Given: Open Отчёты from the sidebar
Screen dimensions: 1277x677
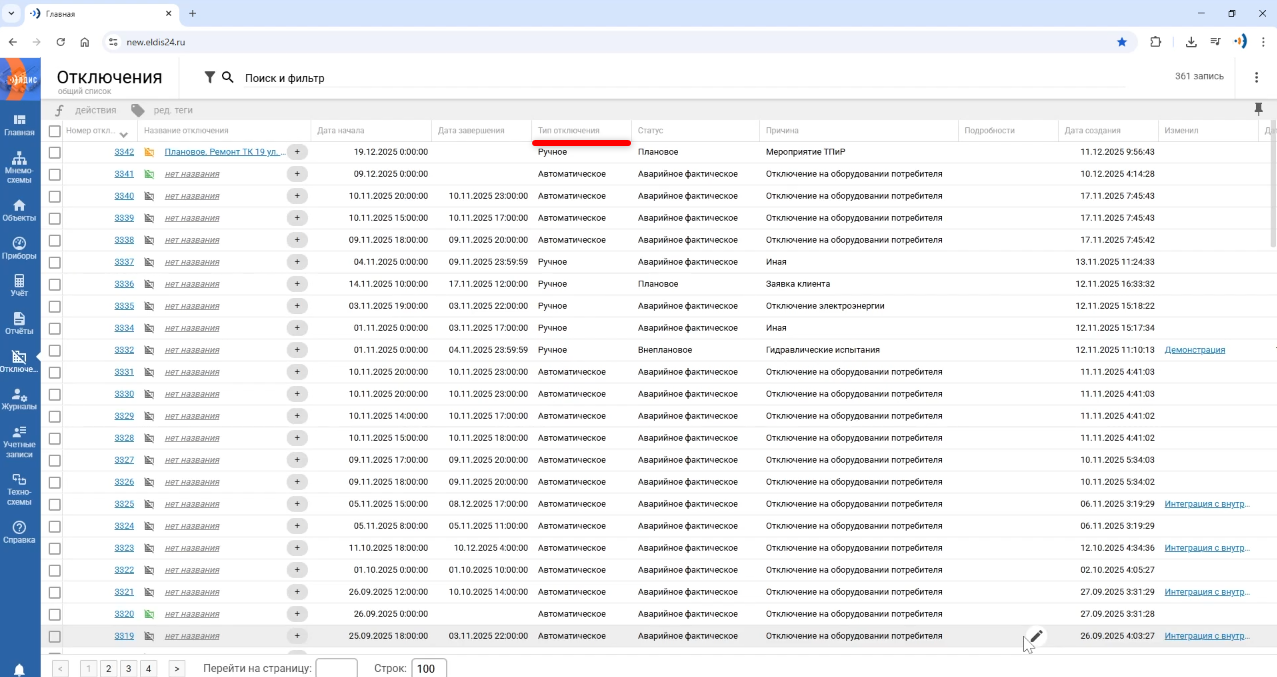Looking at the screenshot, I should click(x=19, y=324).
